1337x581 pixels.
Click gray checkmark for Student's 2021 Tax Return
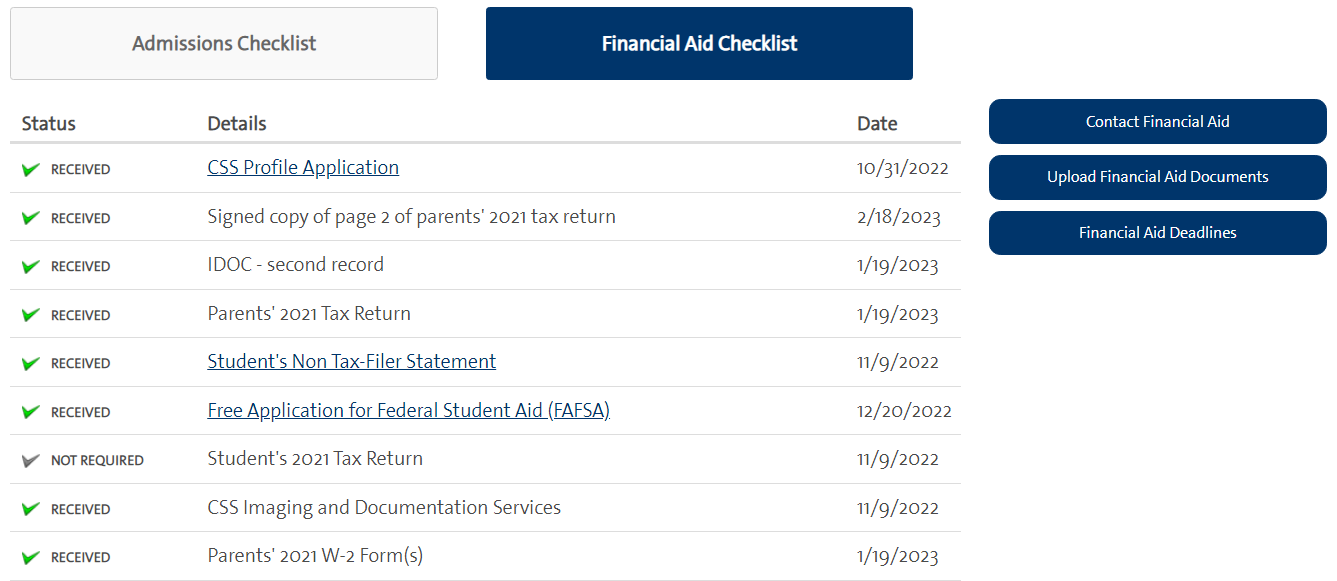31,461
